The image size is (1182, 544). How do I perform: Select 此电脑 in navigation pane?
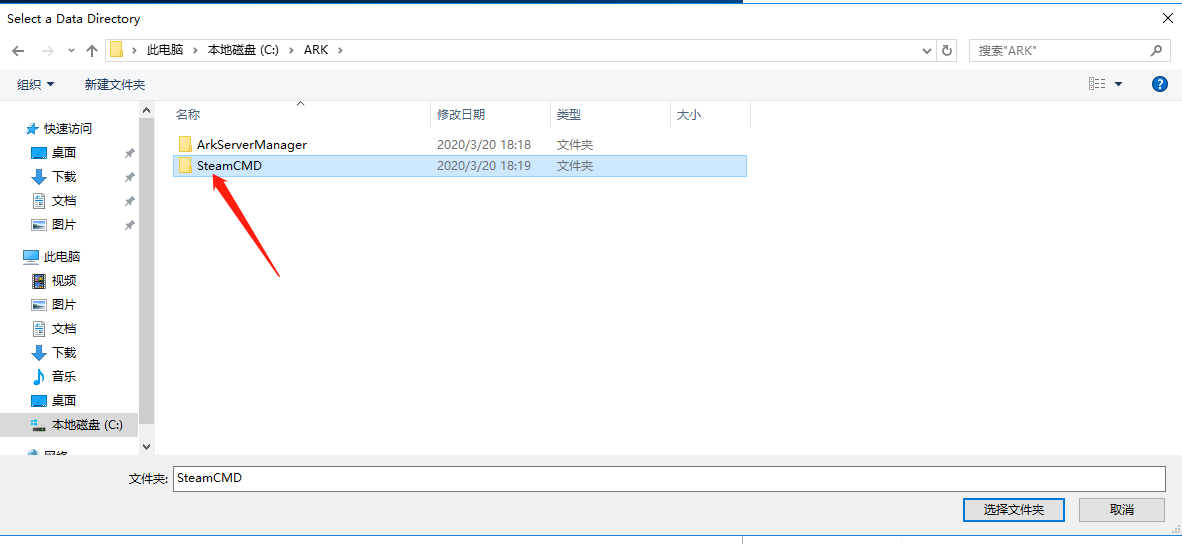click(62, 257)
